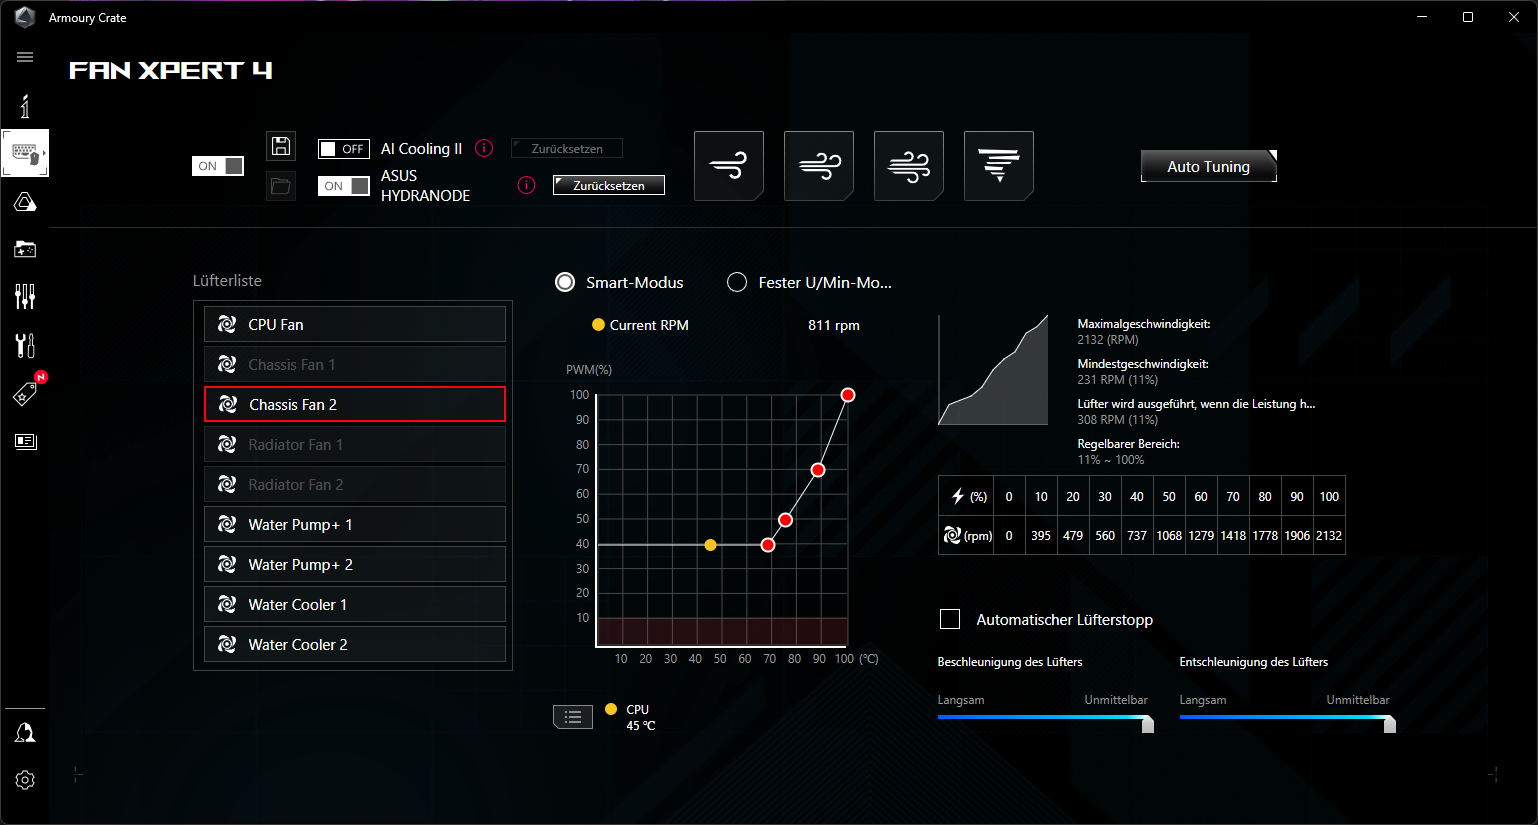
Task: Click the save profile floppy disk icon
Action: 281,146
